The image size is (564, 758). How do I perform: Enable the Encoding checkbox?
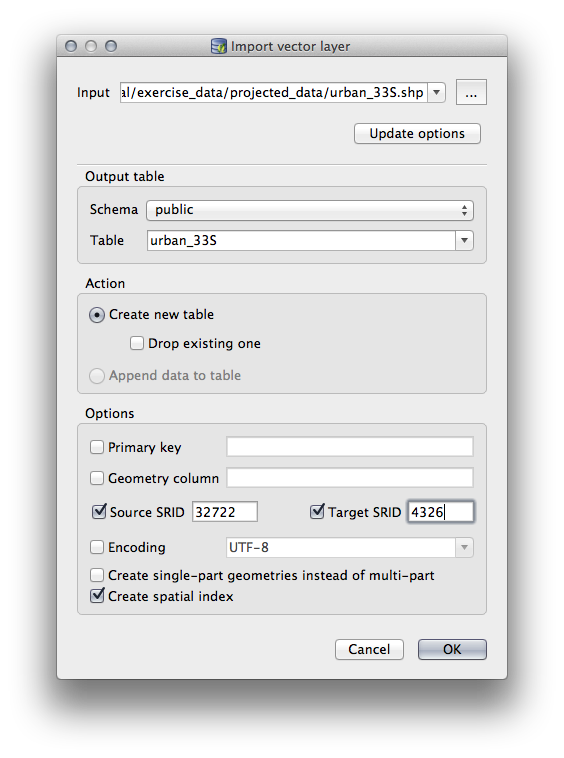coord(97,547)
